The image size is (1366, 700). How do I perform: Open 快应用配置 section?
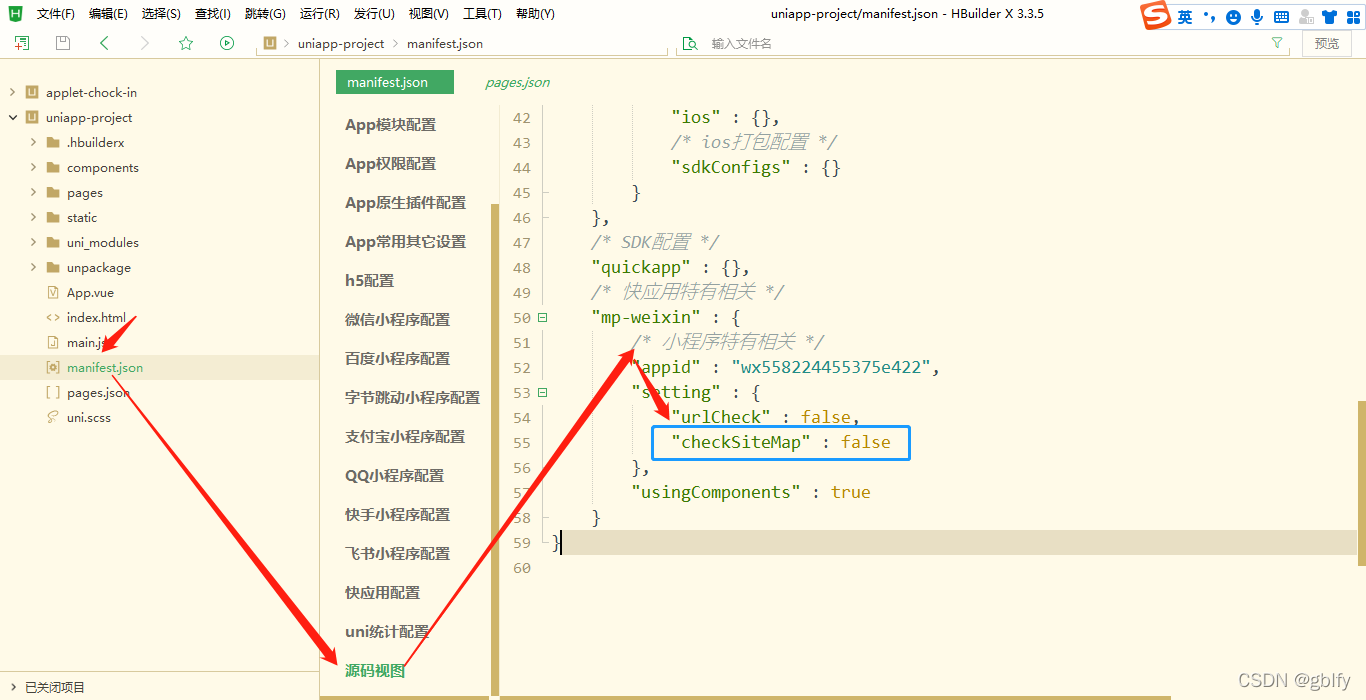383,592
